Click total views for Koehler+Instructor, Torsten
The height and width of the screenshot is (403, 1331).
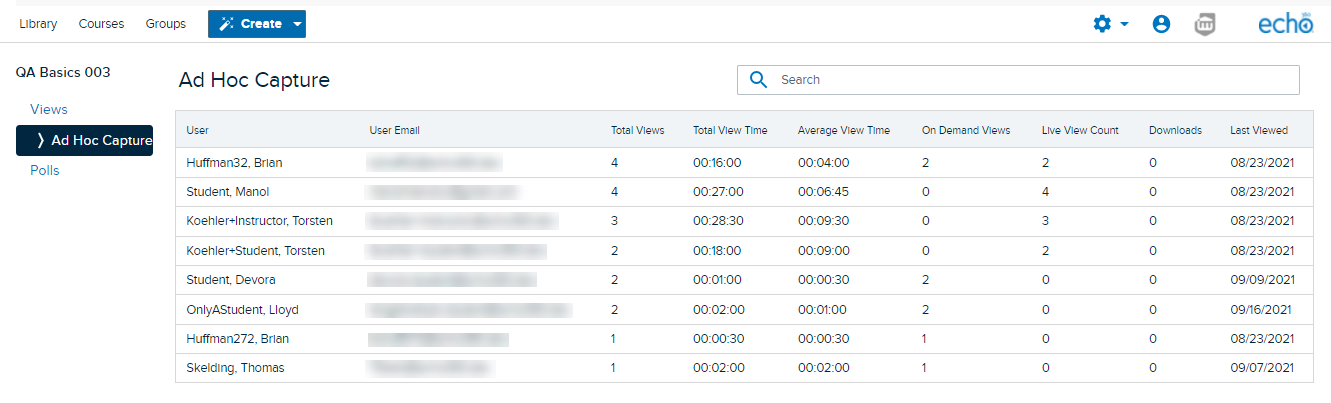tap(615, 221)
